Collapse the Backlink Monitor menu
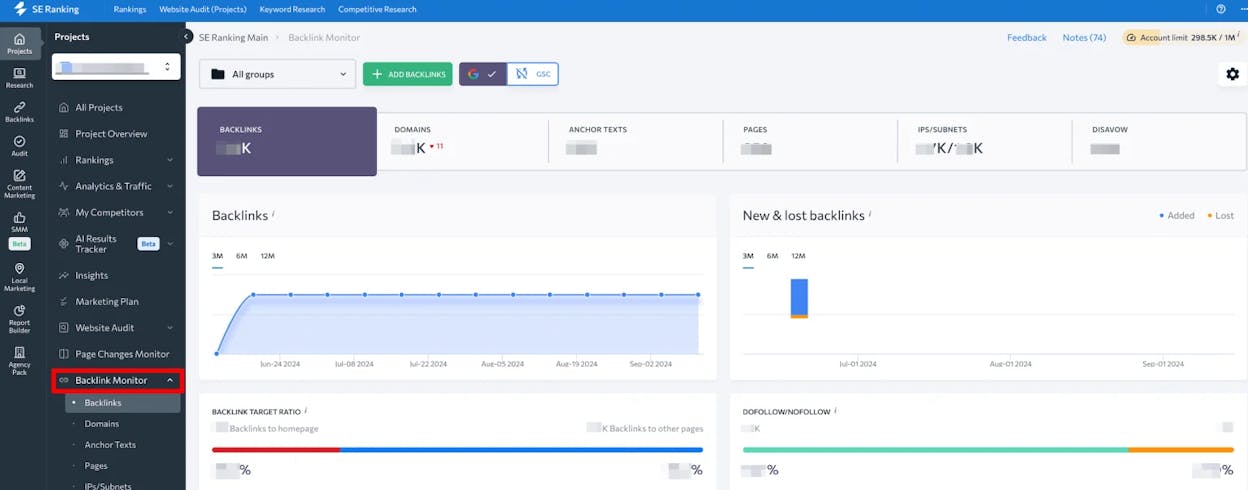This screenshot has height=490, width=1248. 117,380
